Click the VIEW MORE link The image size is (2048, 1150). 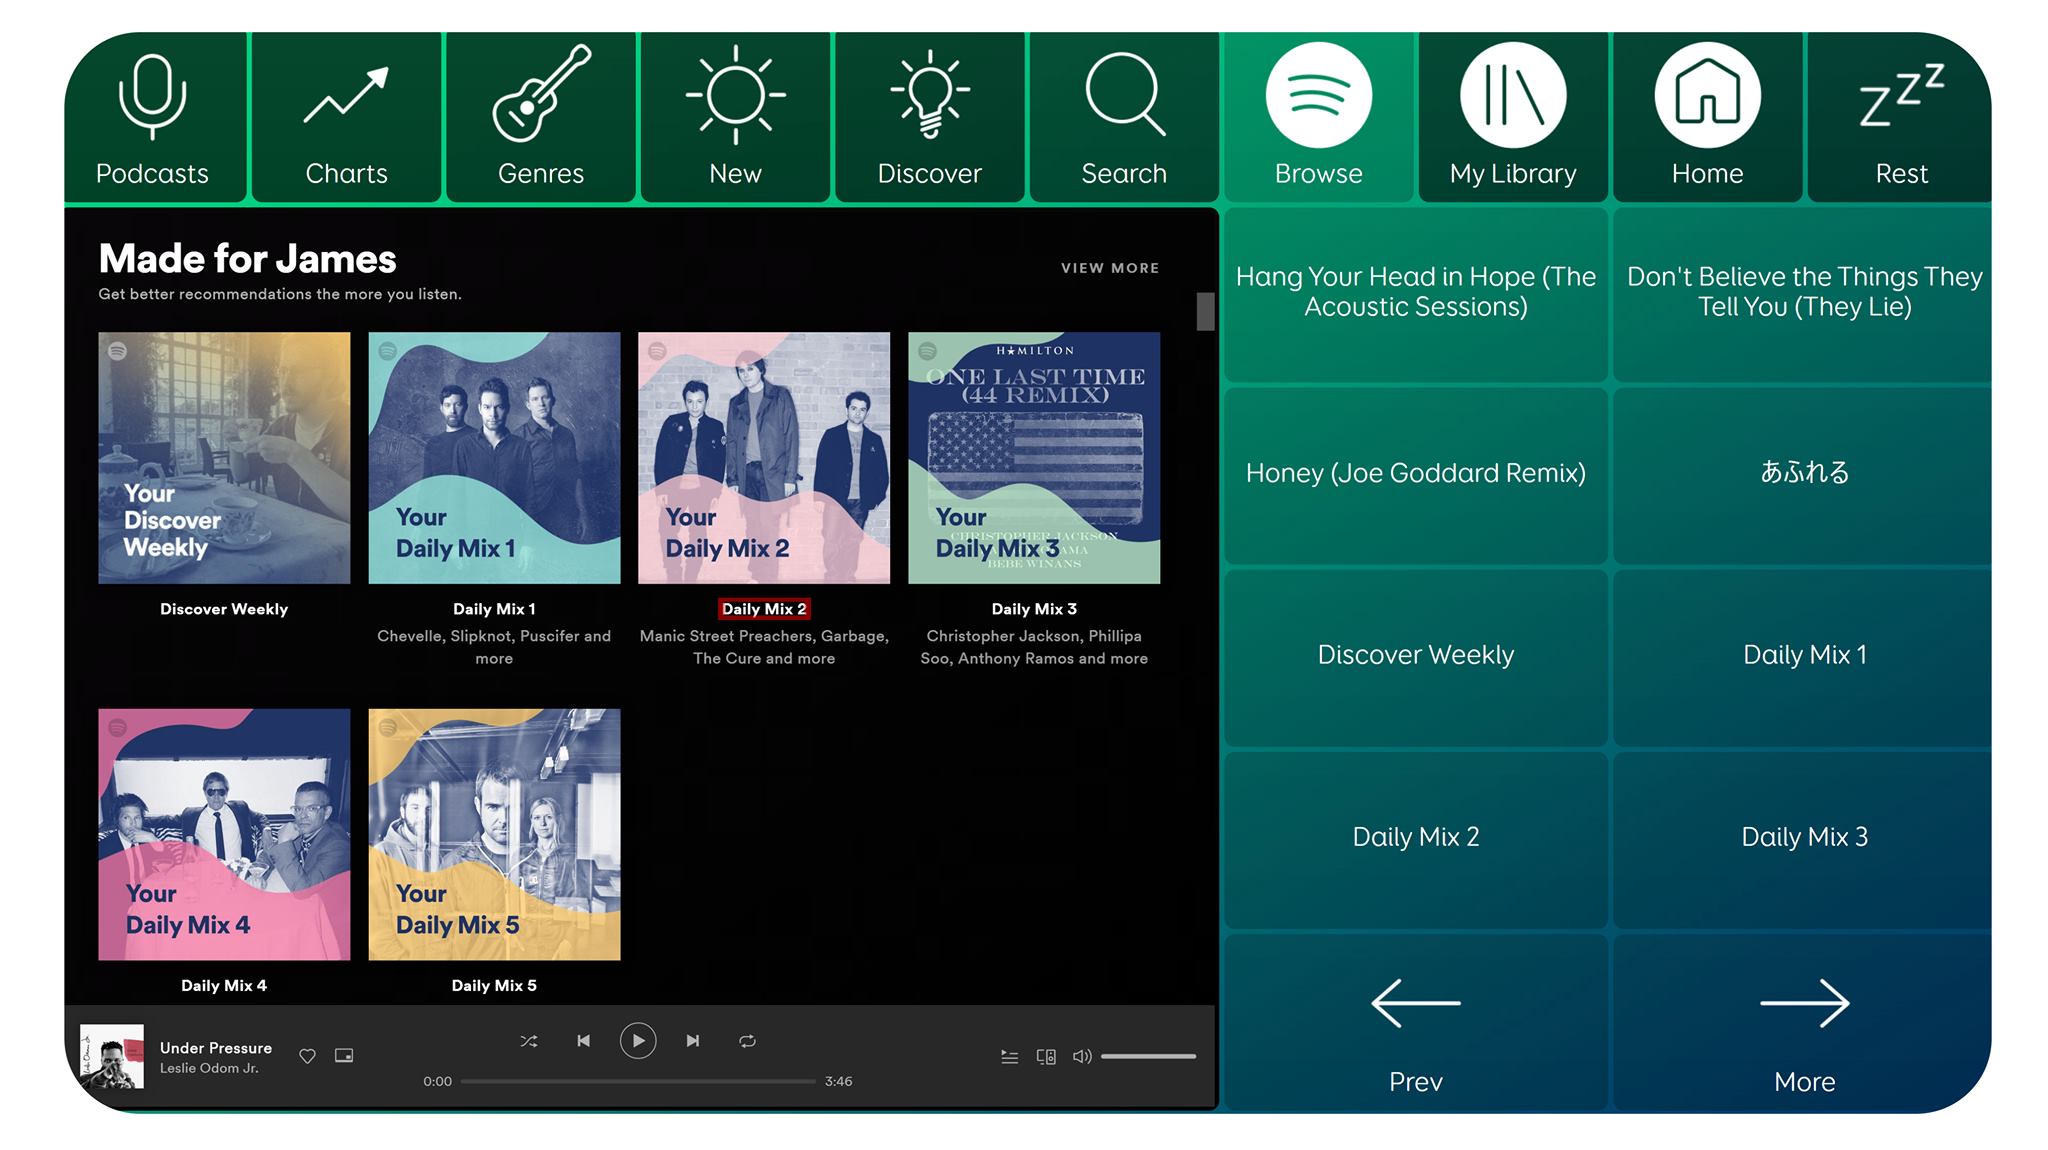[x=1110, y=268]
